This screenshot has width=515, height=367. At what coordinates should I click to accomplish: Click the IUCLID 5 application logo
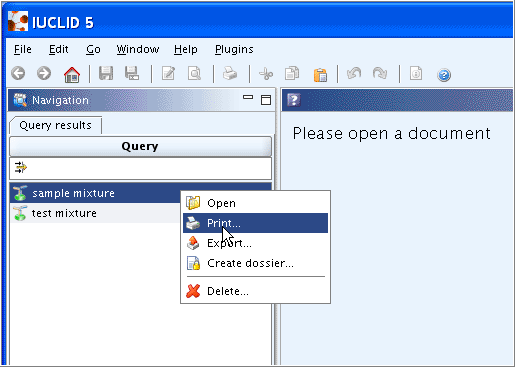click(18, 21)
